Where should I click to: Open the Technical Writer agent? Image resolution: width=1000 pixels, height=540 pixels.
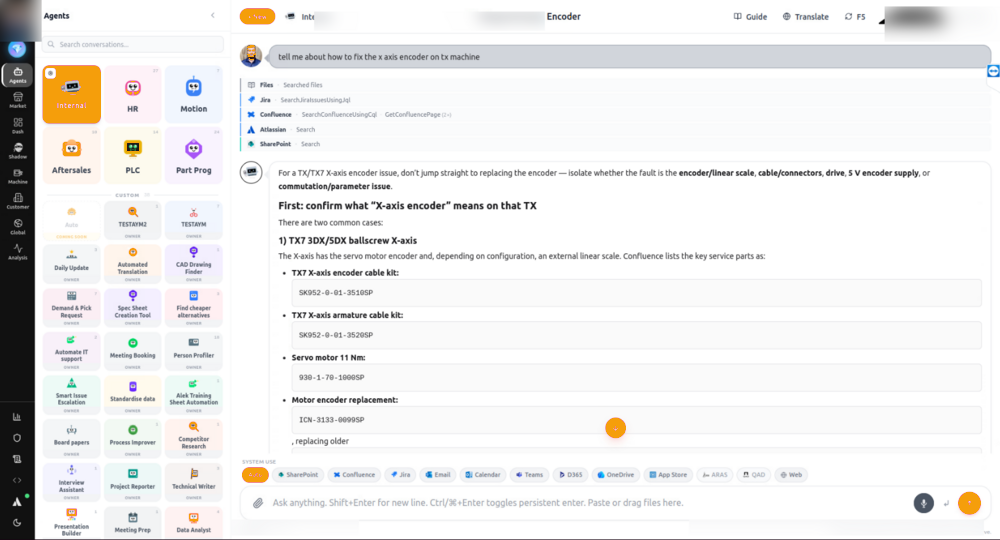coord(193,482)
